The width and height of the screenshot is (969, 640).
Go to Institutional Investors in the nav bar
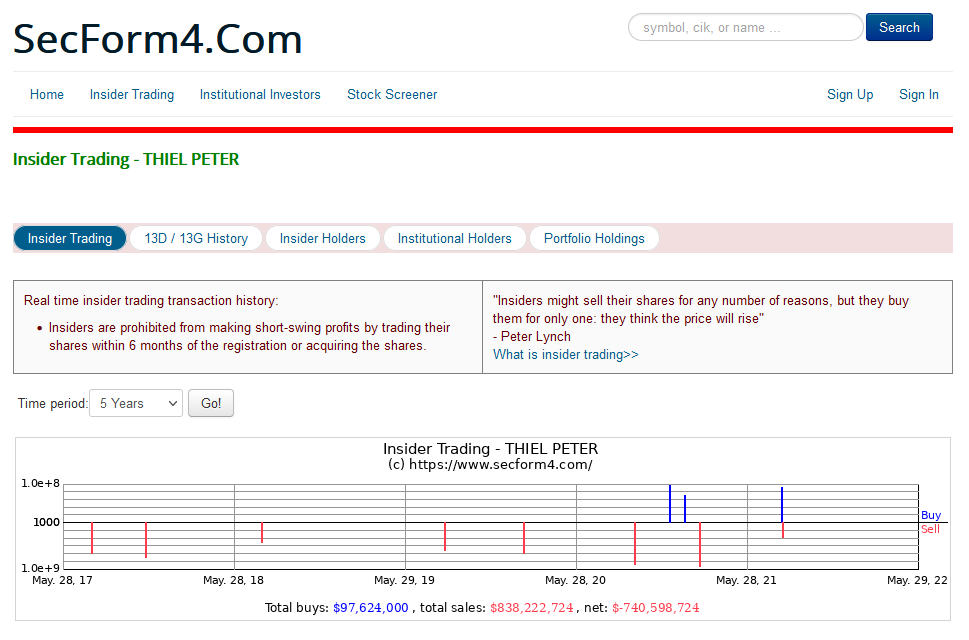(260, 95)
